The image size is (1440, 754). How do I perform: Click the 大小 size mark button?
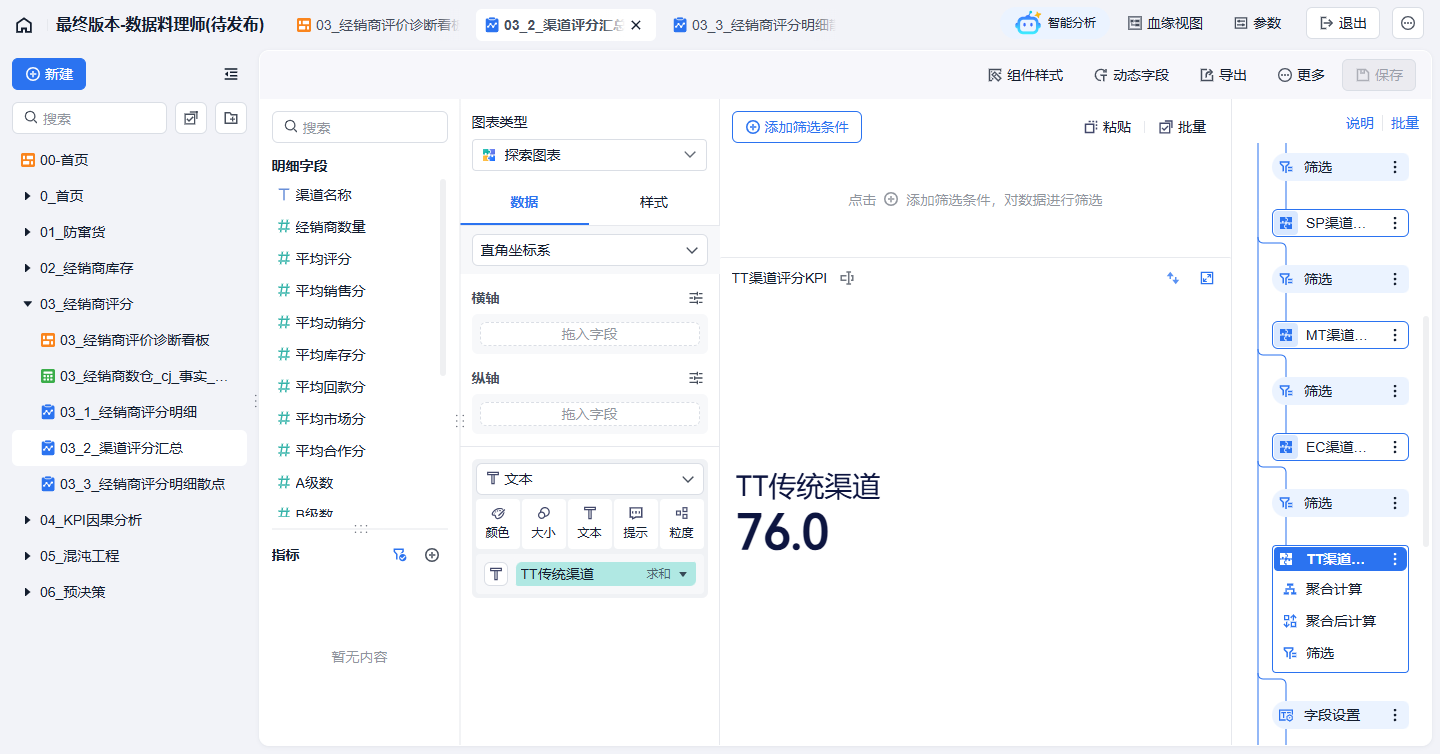[x=543, y=524]
